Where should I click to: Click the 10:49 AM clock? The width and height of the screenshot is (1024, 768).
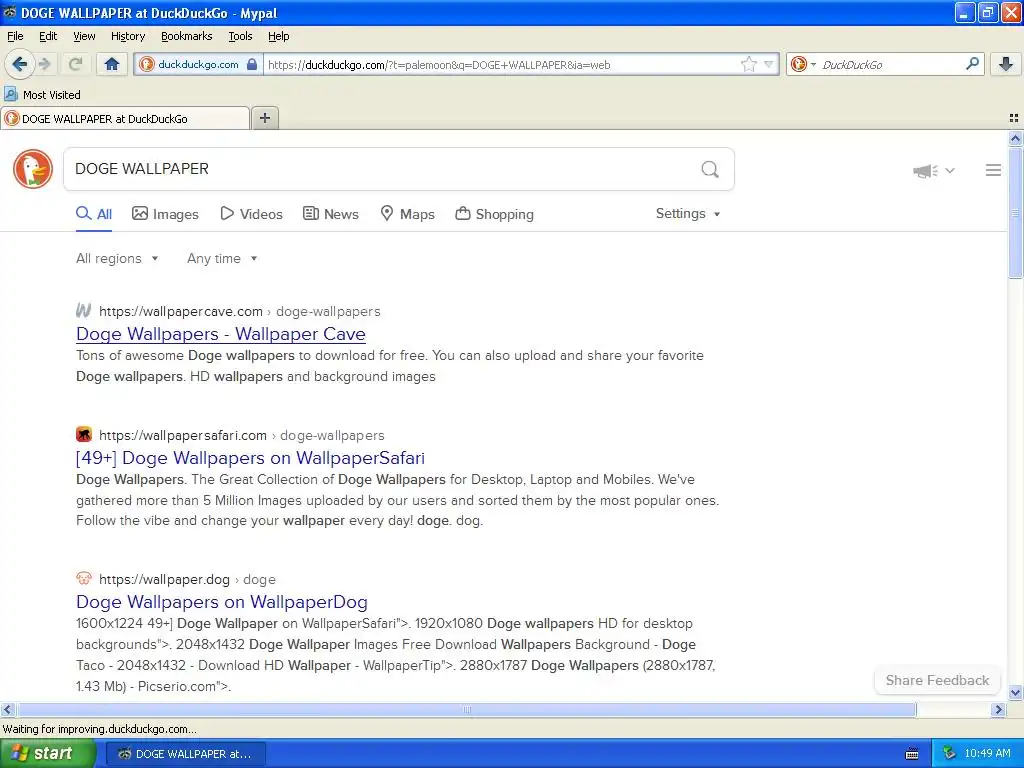[987, 754]
